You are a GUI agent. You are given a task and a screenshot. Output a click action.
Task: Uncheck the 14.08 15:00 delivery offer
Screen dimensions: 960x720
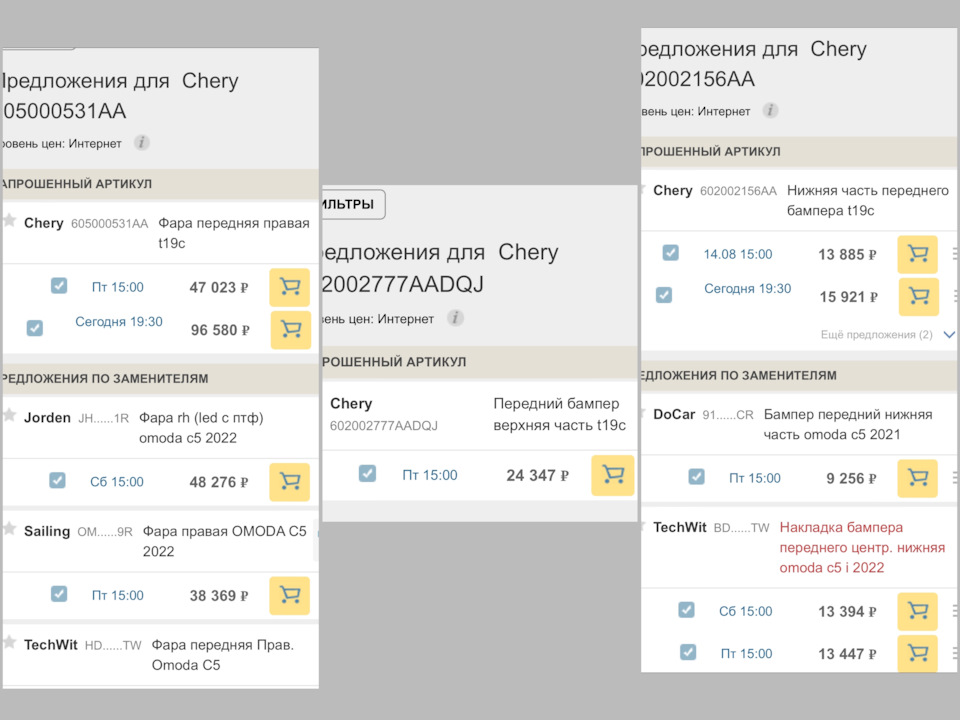pyautogui.click(x=670, y=253)
